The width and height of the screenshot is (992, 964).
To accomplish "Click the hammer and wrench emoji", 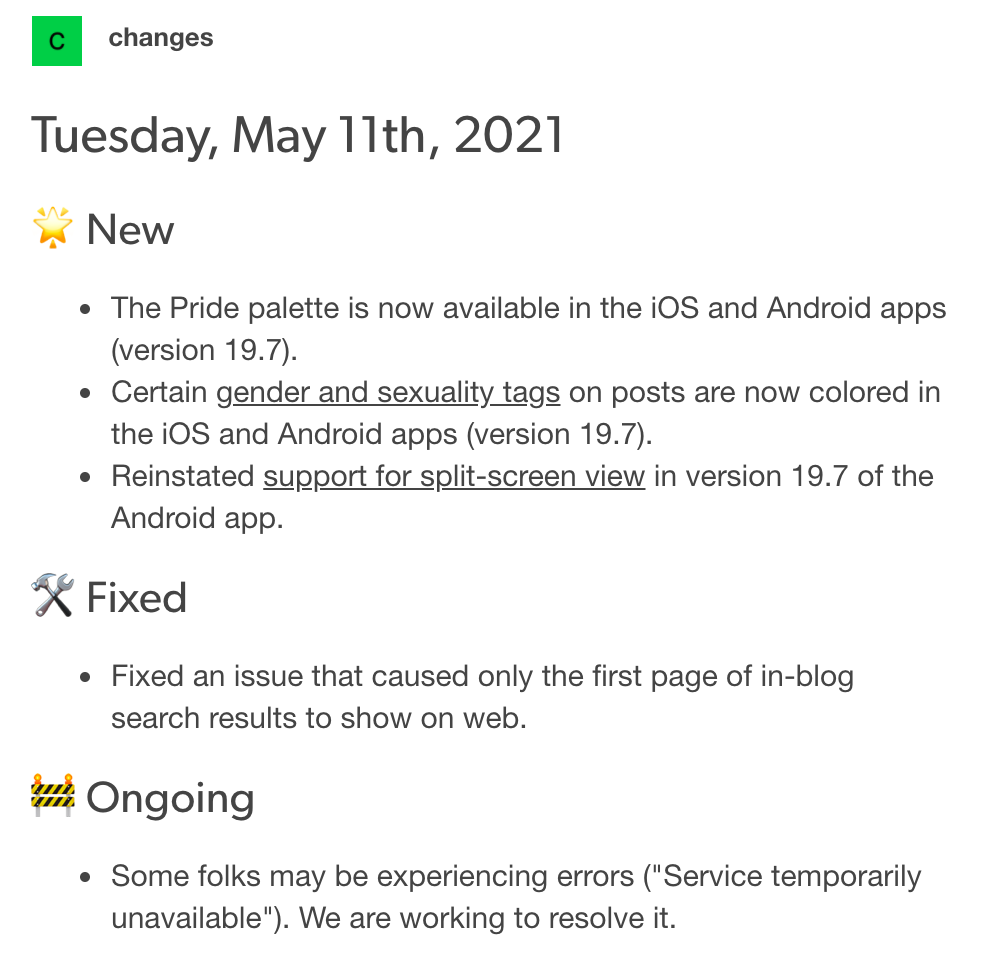I will point(52,595).
